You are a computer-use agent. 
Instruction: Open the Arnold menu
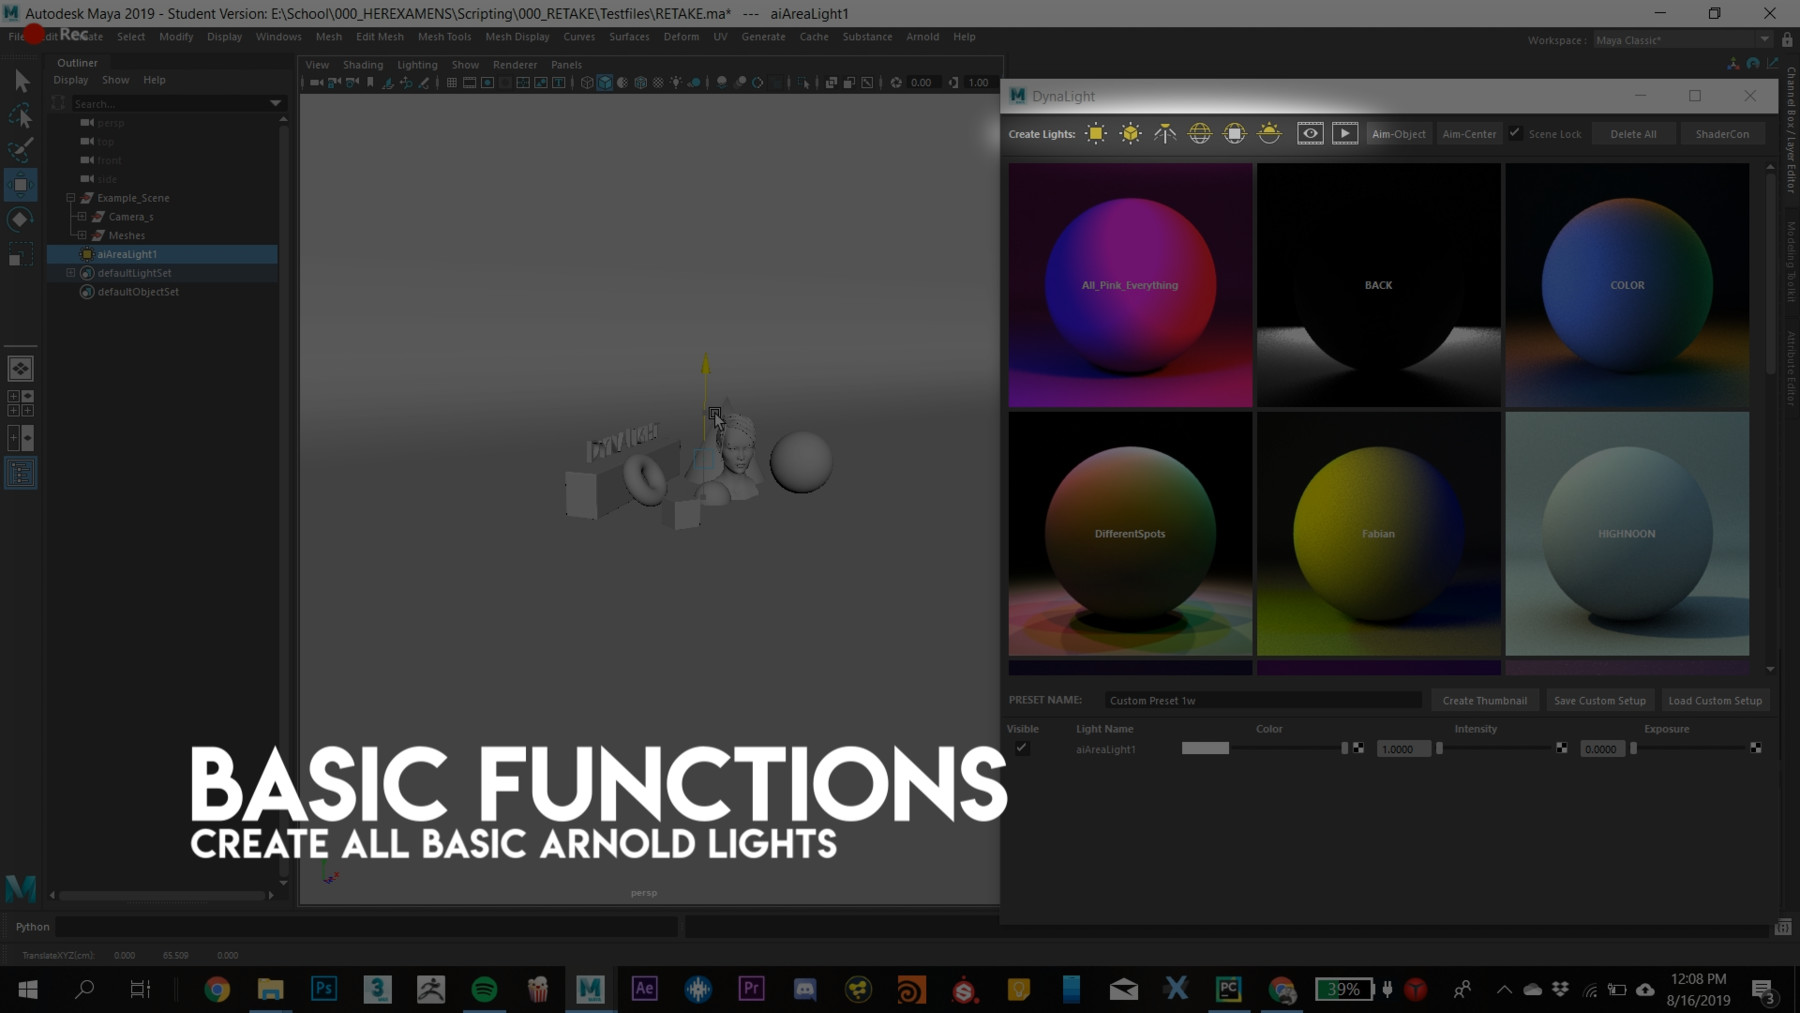tap(922, 36)
